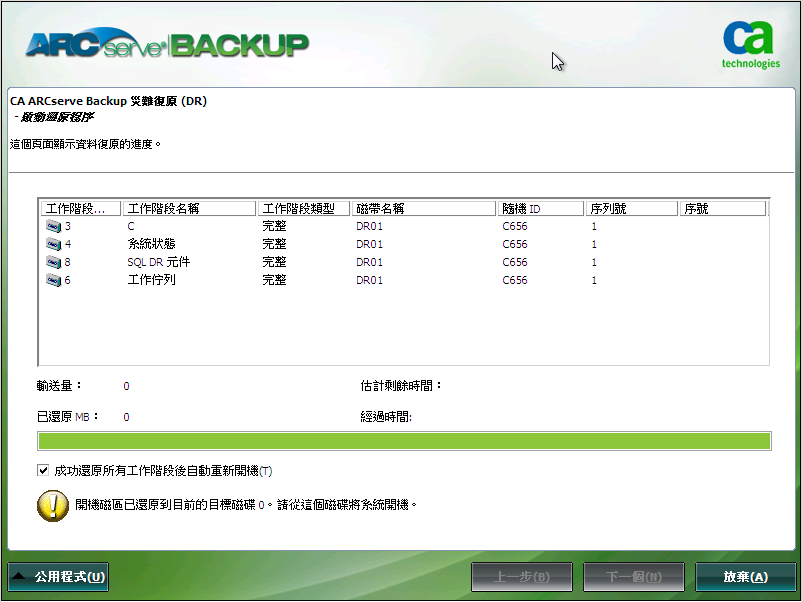Open the 公用程式(U) utilities menu
Viewport: 803px width, 602px height.
(x=58, y=577)
